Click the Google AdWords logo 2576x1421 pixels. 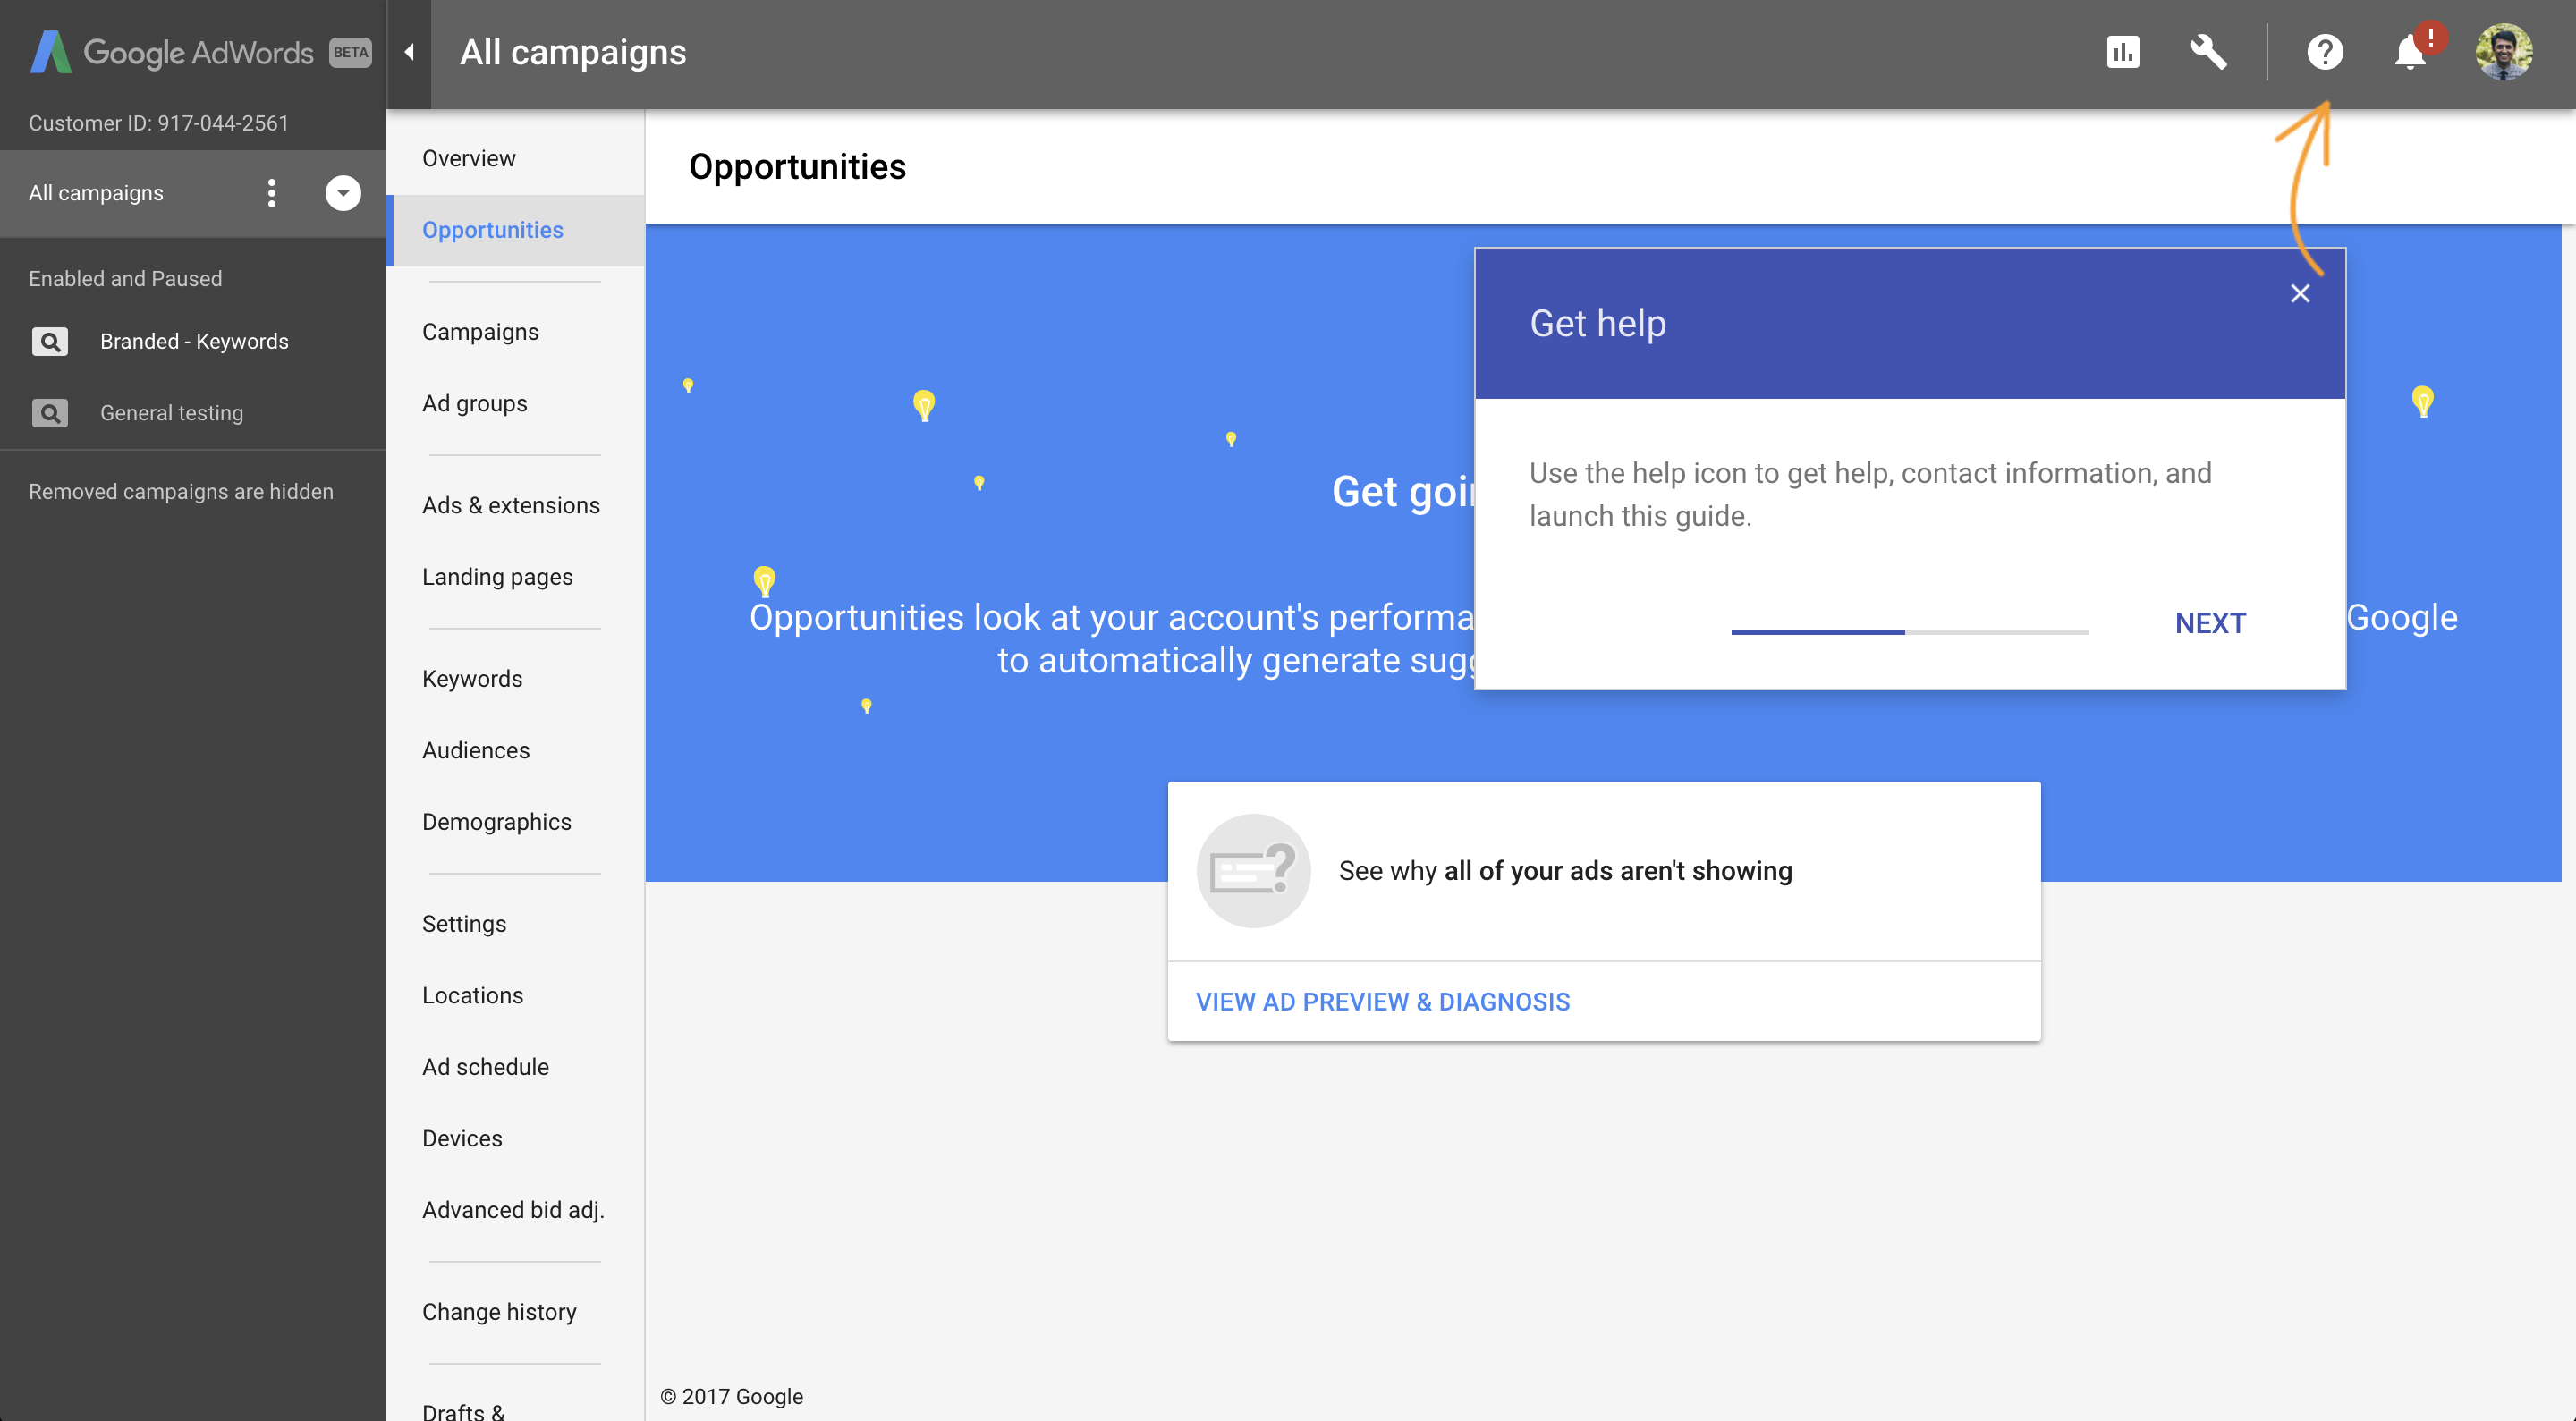(x=172, y=52)
